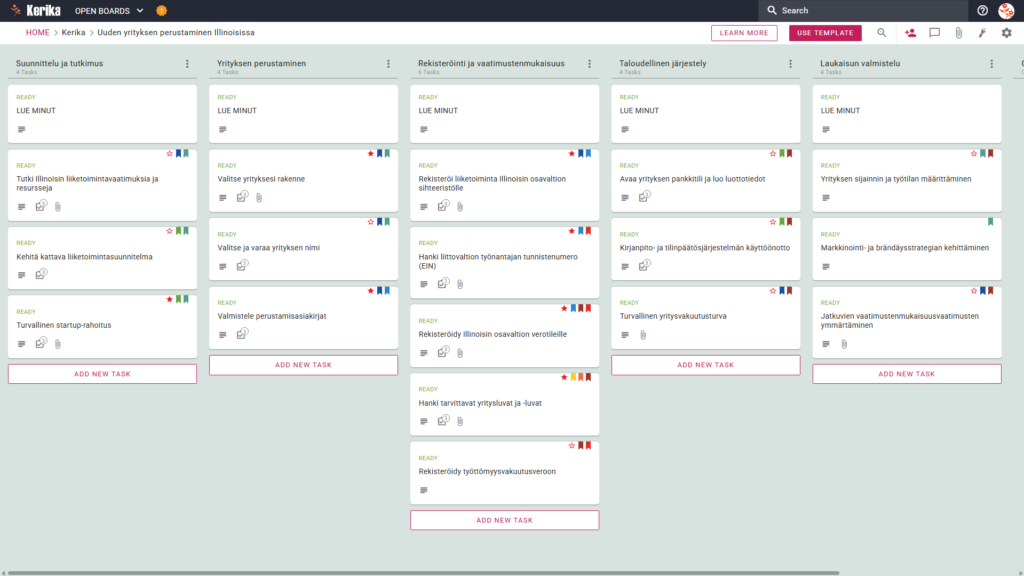Open the board attachments paperclip icon
This screenshot has height=576, width=1024.
pos(958,33)
